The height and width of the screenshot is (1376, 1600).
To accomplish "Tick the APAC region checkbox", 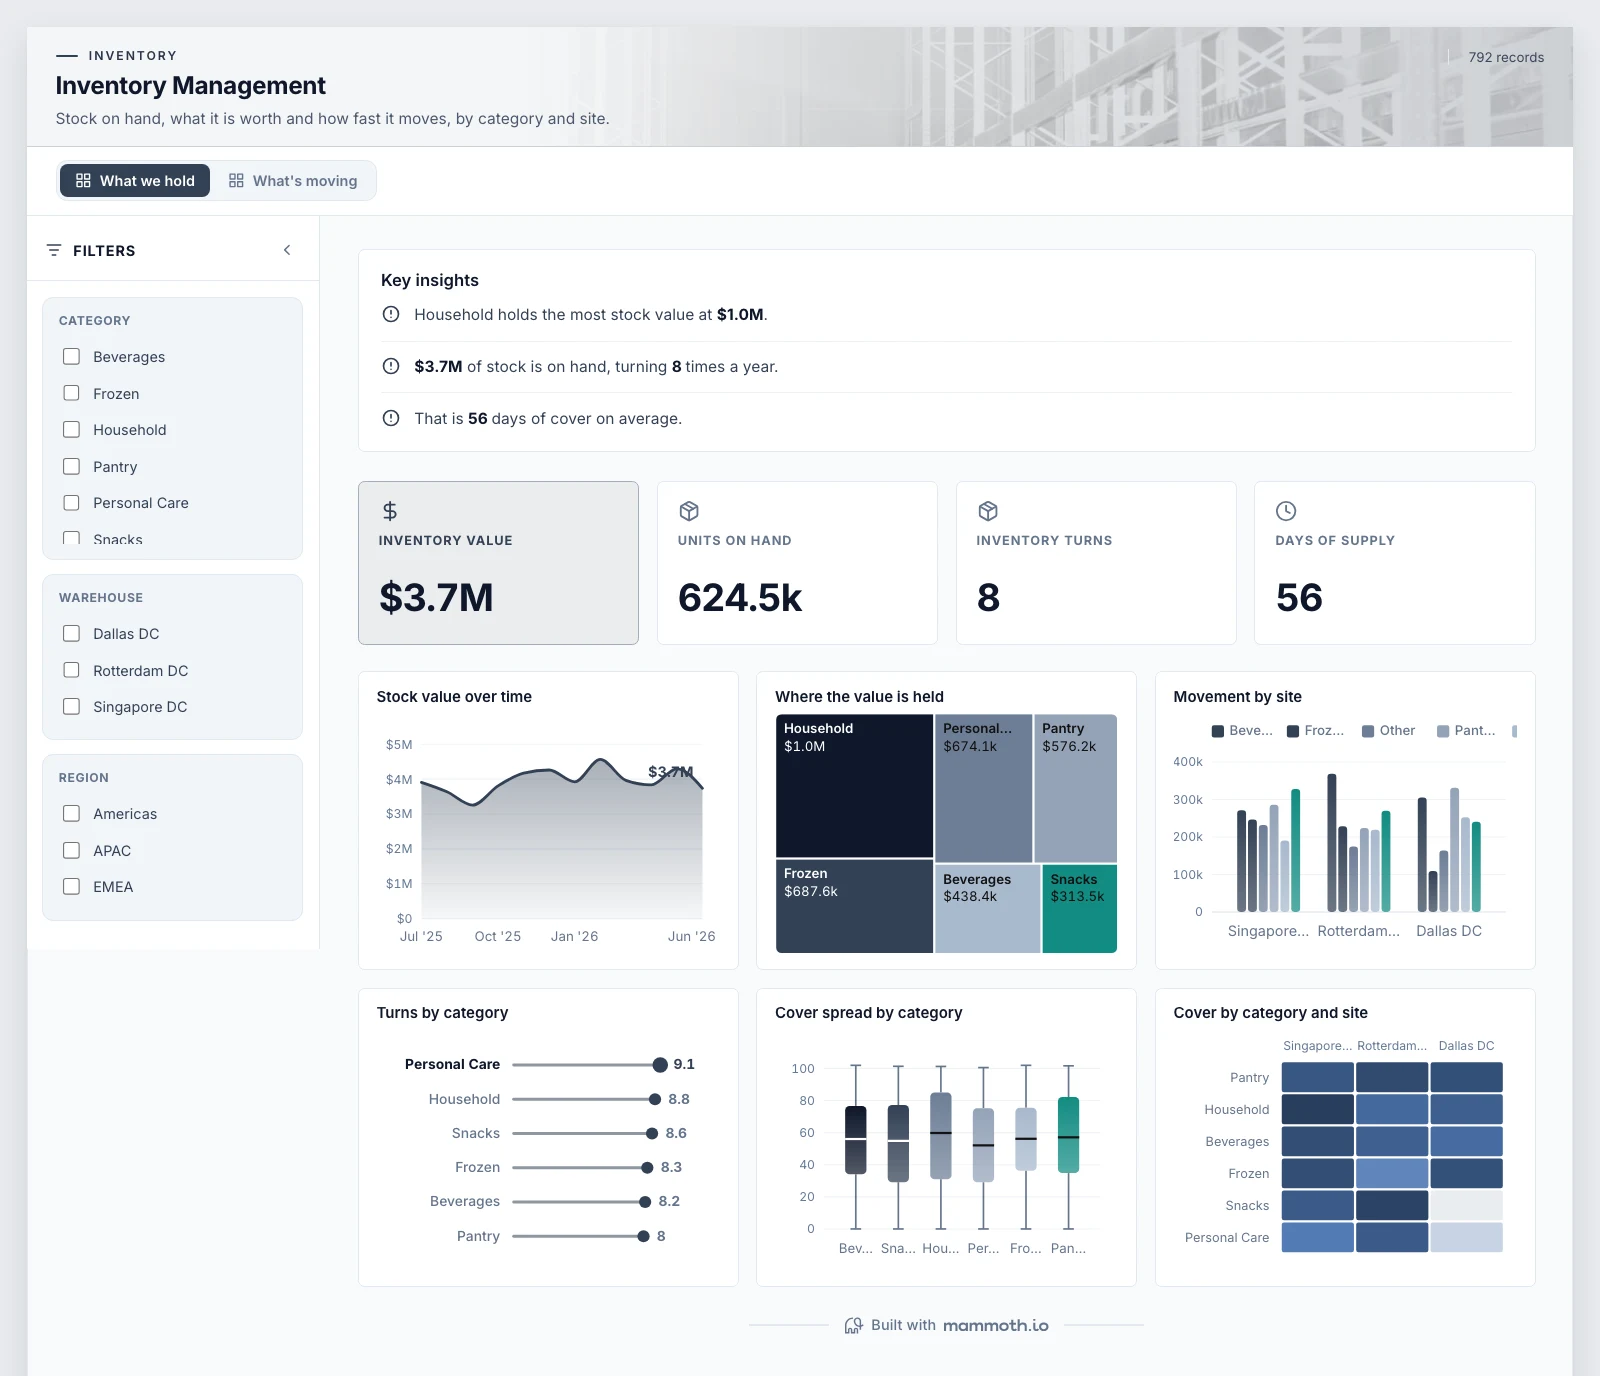I will pyautogui.click(x=72, y=850).
